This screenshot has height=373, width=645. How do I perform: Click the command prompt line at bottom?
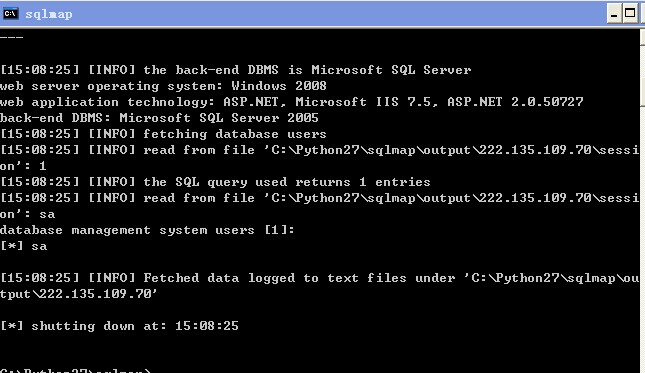pos(76,370)
